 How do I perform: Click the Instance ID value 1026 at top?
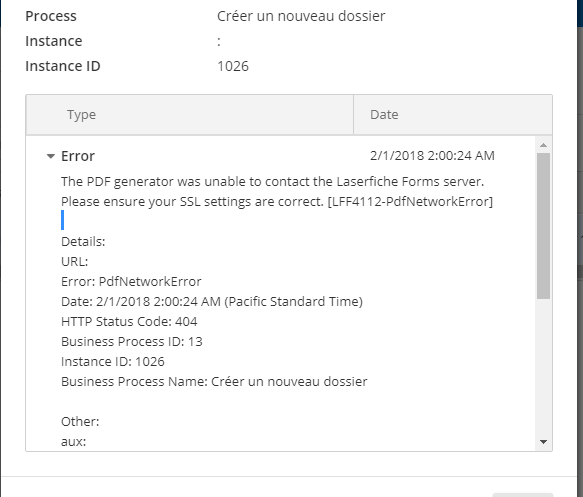pos(233,66)
